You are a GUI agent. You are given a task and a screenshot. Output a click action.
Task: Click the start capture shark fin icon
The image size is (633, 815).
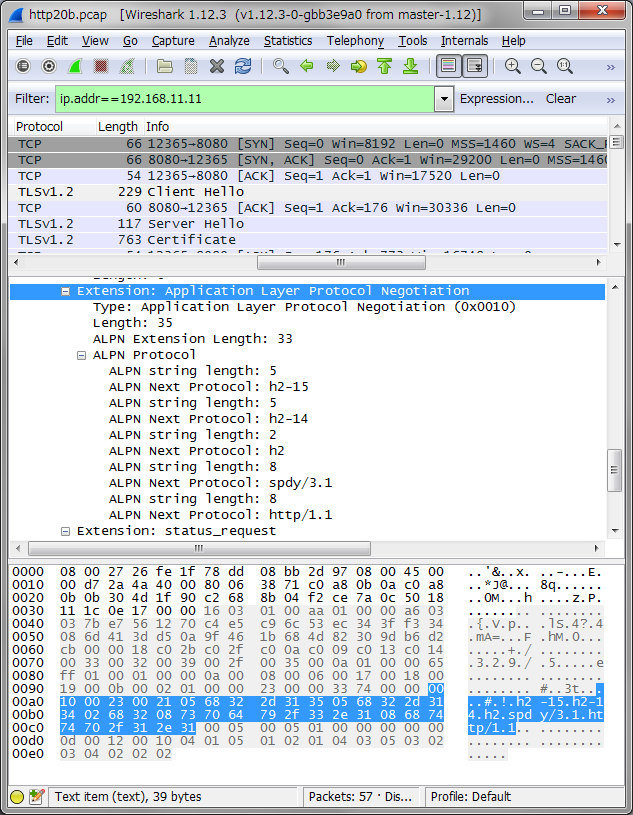click(75, 66)
